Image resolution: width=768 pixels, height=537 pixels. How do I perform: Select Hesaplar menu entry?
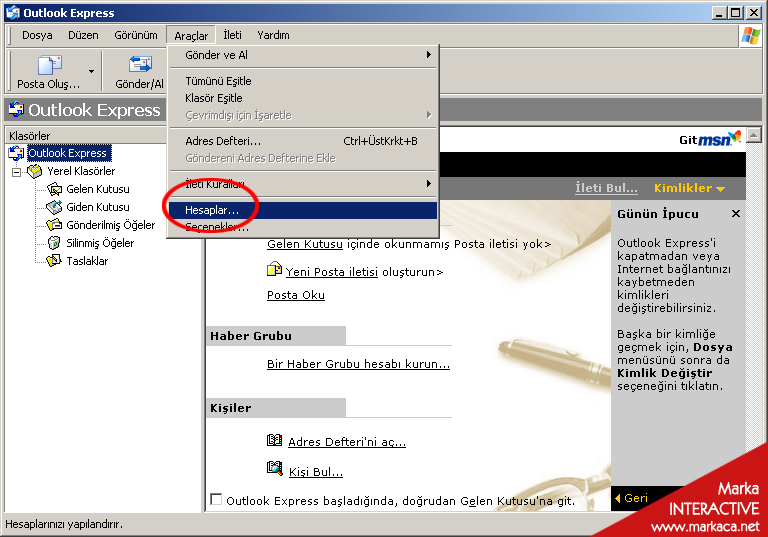[x=303, y=210]
